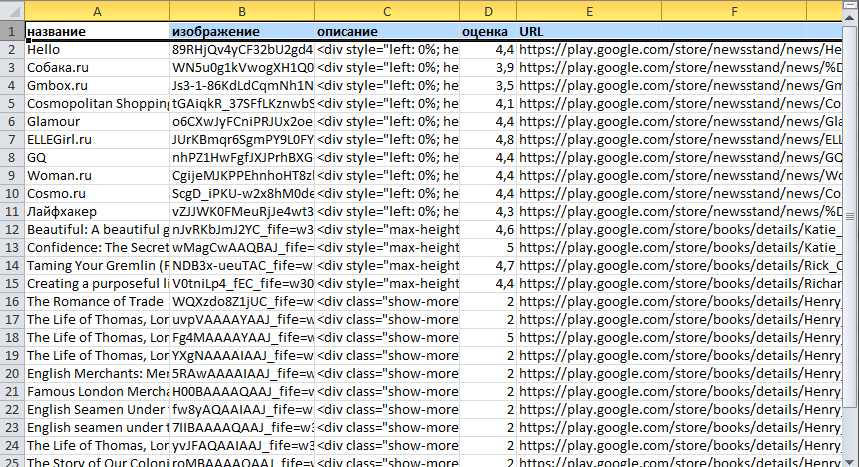Select image cell 'fw8yAQAAIAAJ_fife=w'
Viewport: 859px width, 467px height.
pos(242,409)
